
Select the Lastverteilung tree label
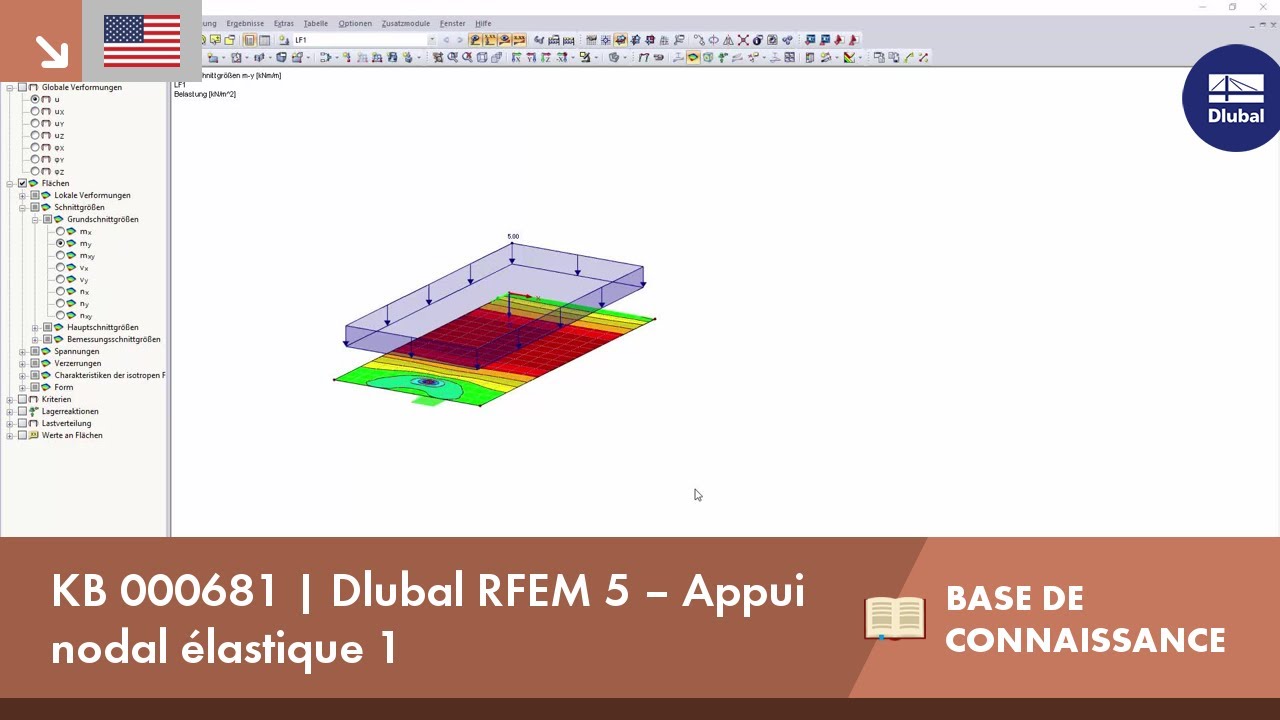(66, 423)
